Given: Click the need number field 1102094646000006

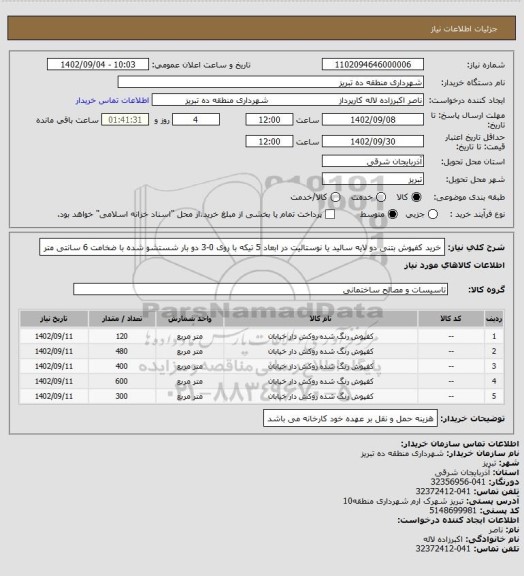Looking at the screenshot, I should pos(373,64).
